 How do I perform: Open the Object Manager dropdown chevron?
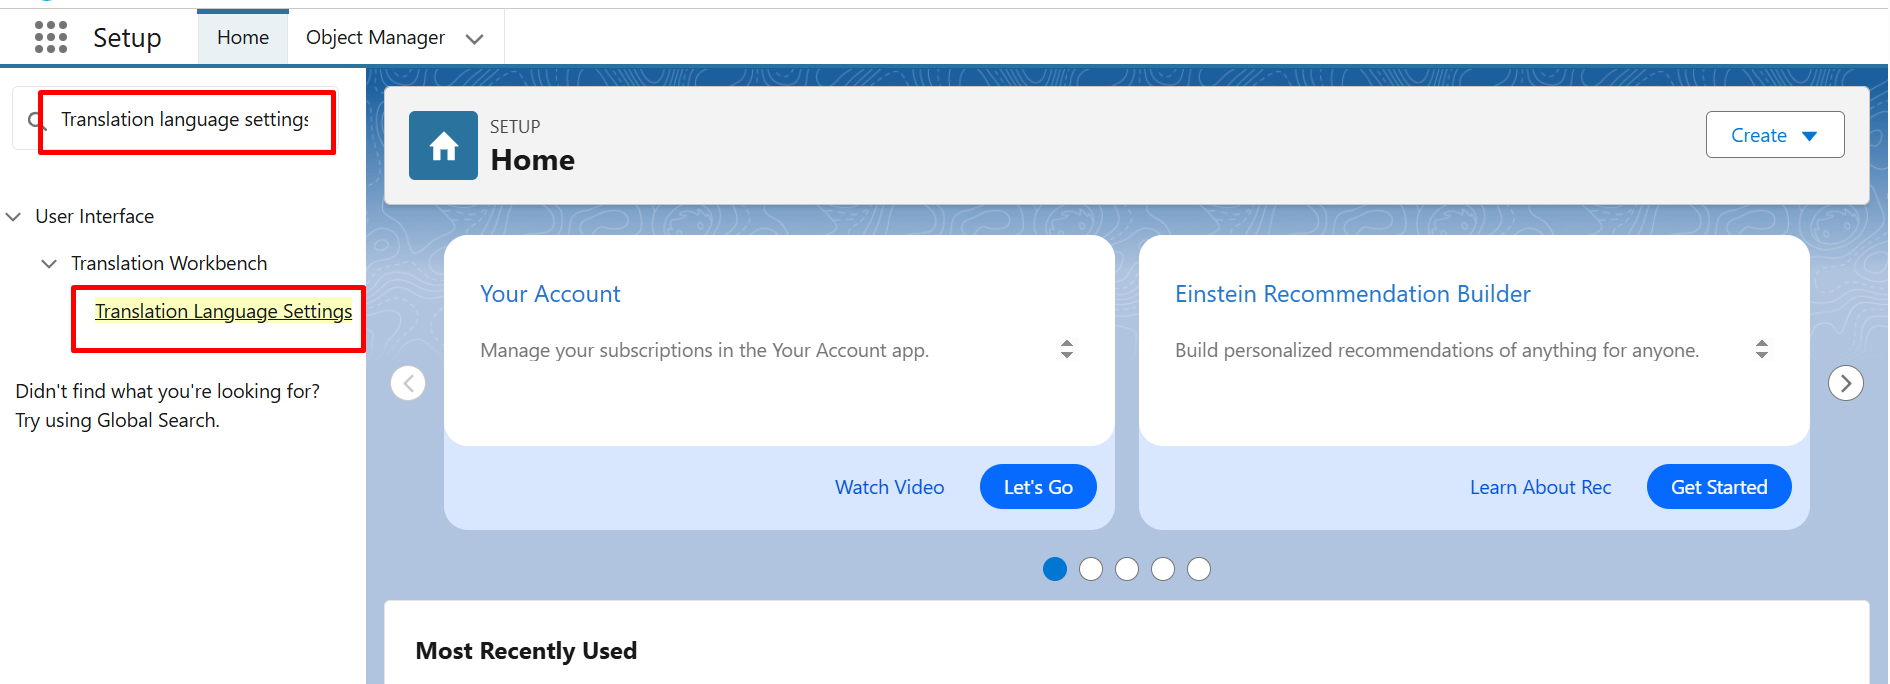[x=475, y=39]
